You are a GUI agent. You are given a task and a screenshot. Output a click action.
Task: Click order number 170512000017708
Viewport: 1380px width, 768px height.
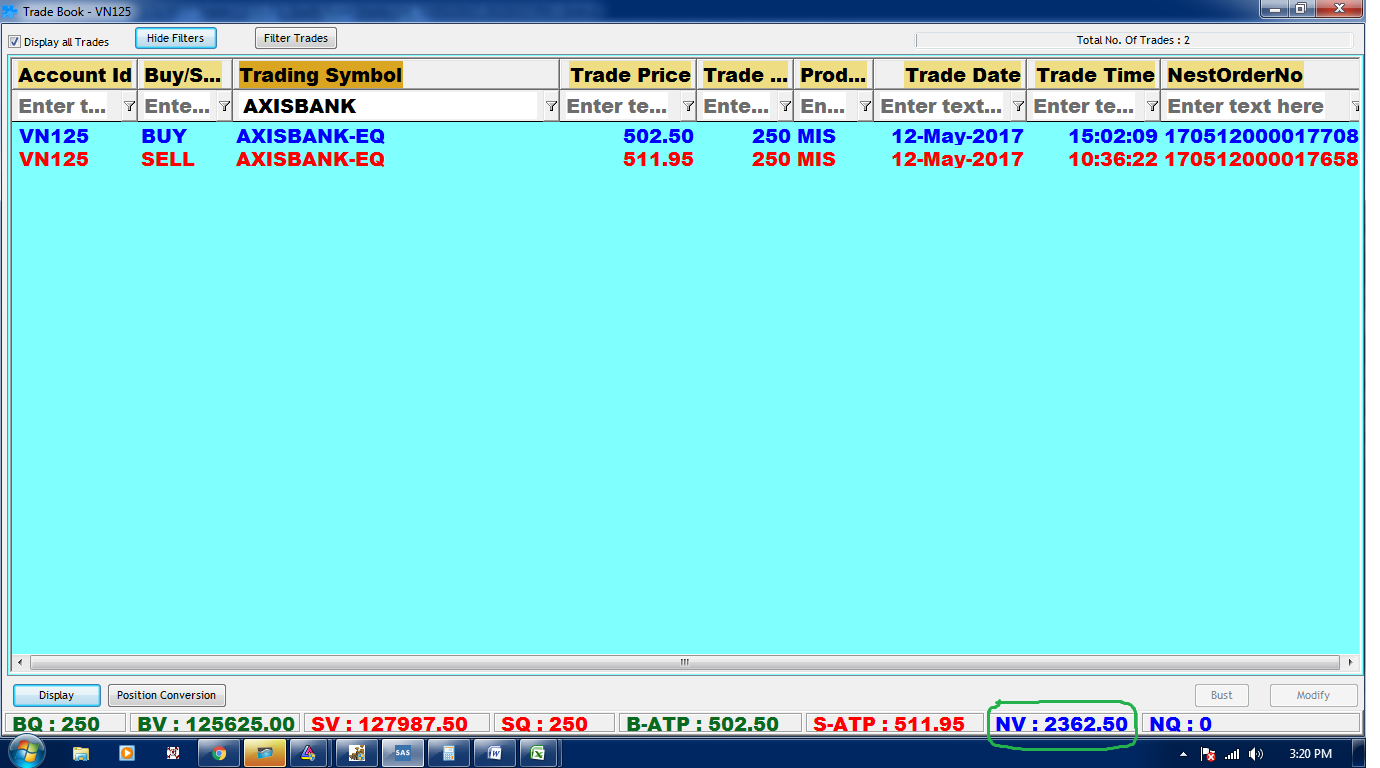point(1262,136)
